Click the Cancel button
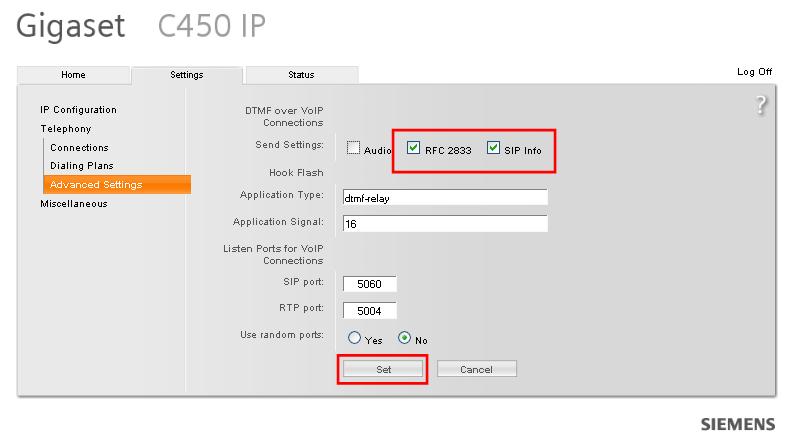 (476, 369)
